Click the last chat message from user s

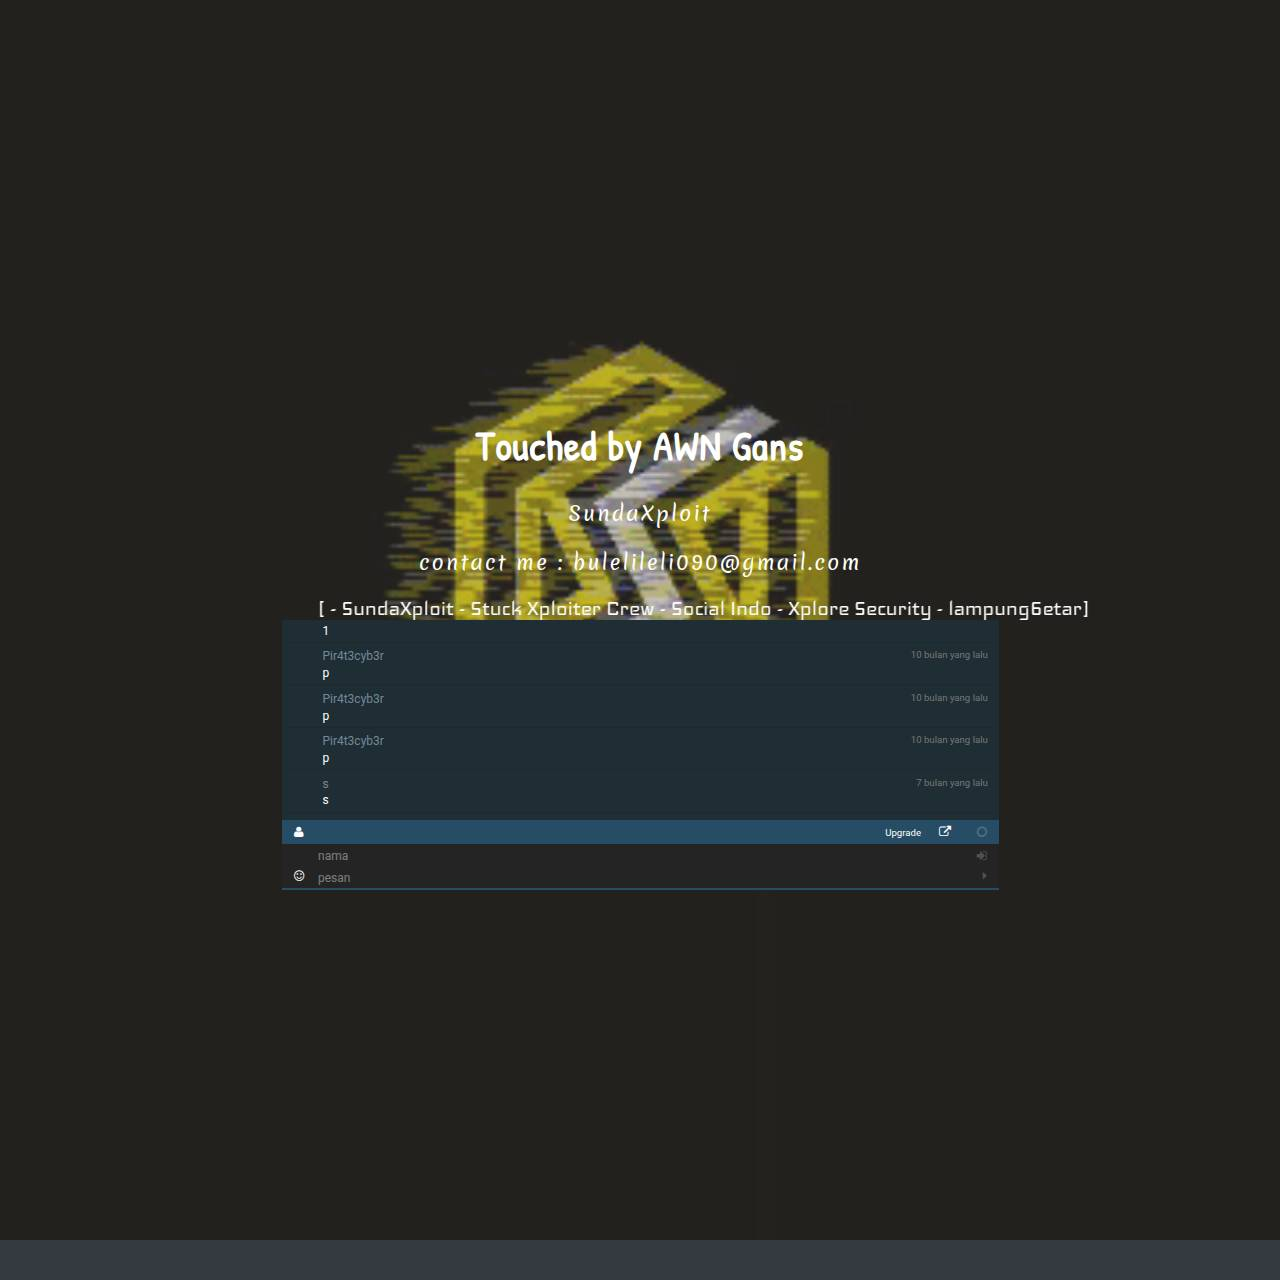point(325,800)
